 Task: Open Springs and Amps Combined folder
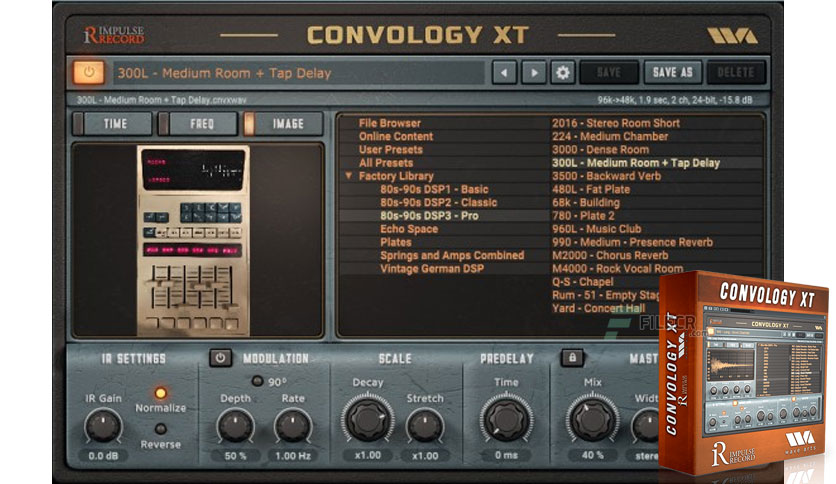pyautogui.click(x=452, y=255)
